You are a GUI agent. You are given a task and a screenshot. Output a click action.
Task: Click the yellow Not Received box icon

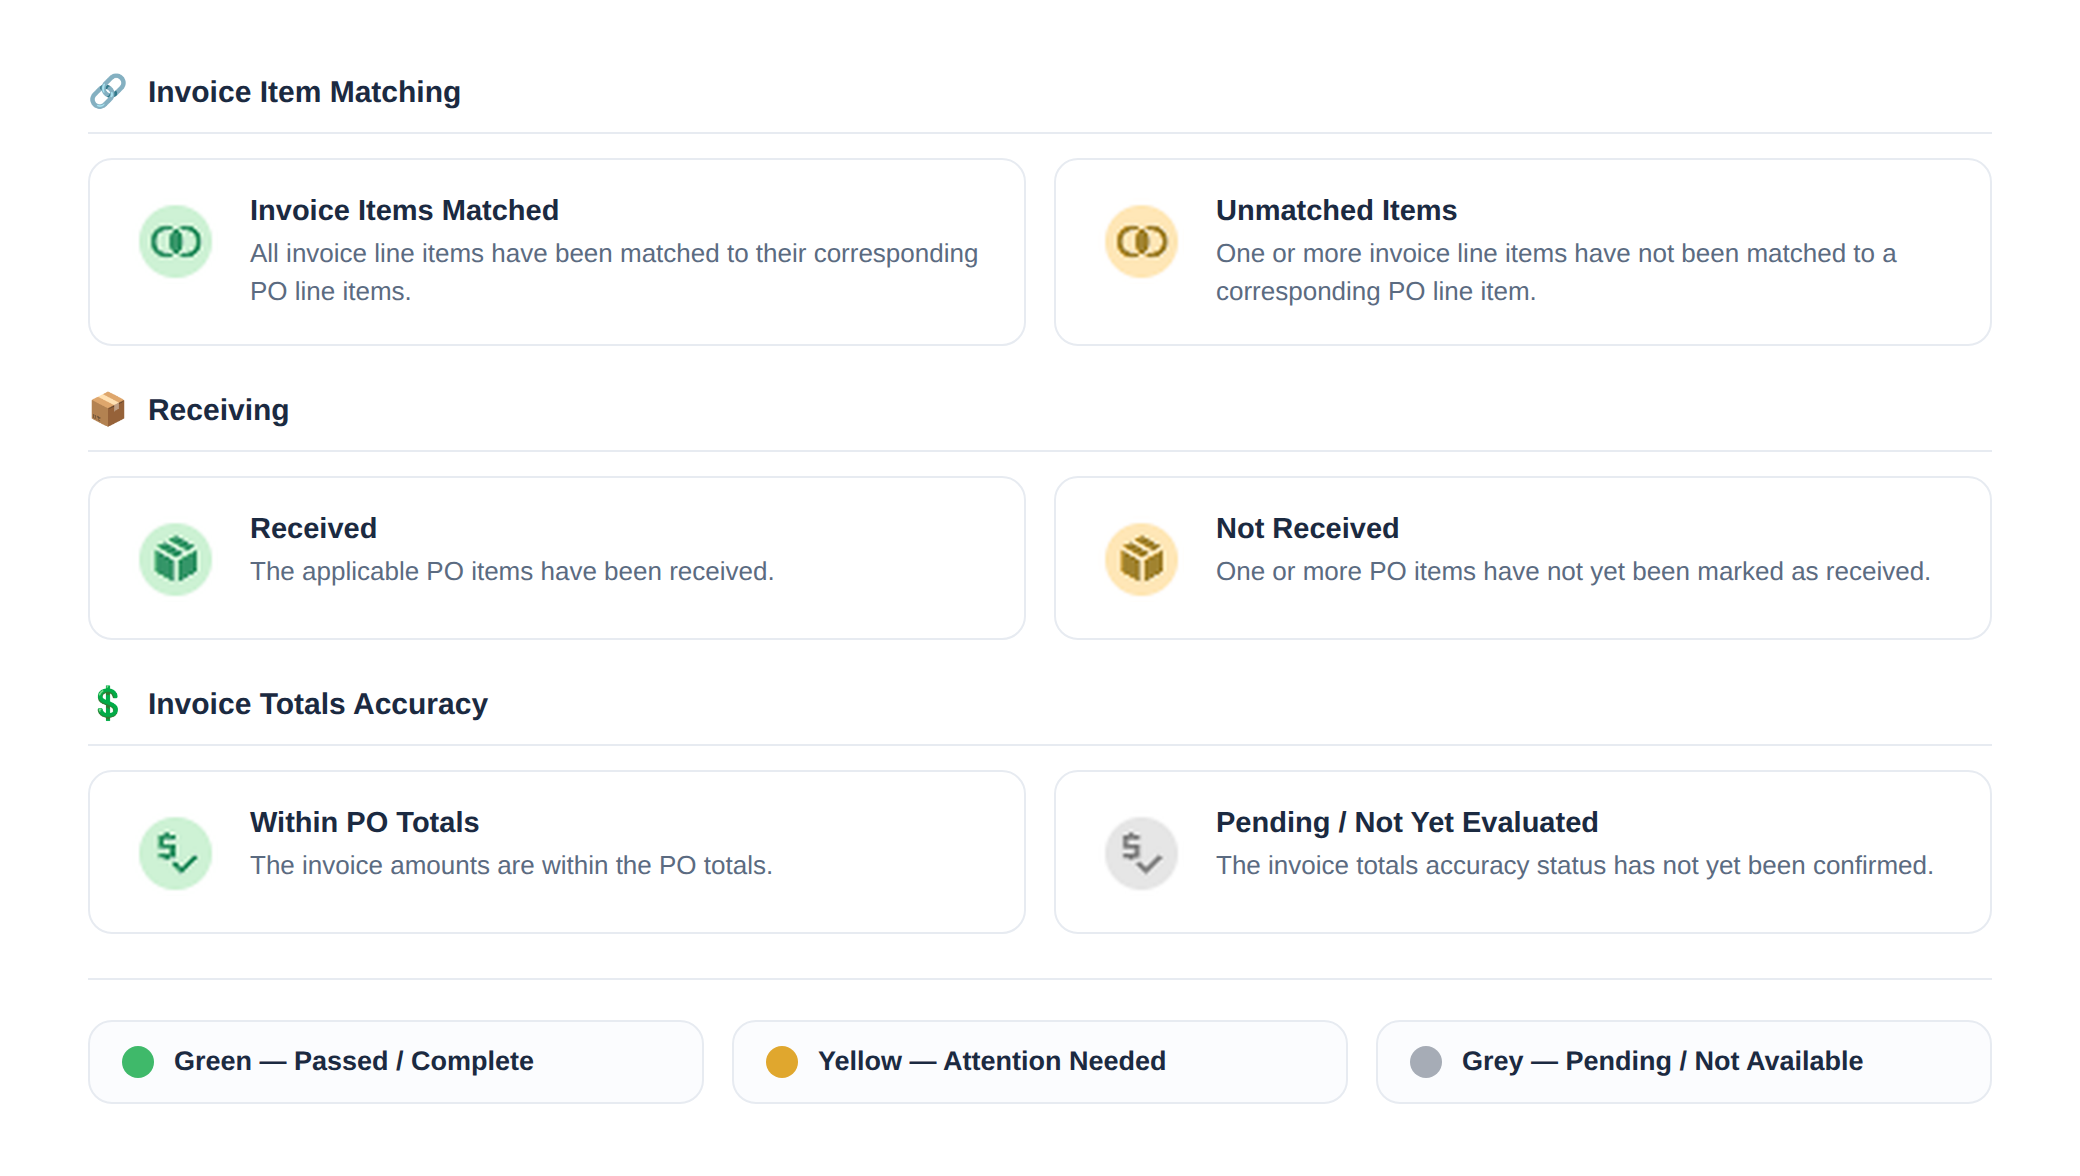click(1141, 559)
